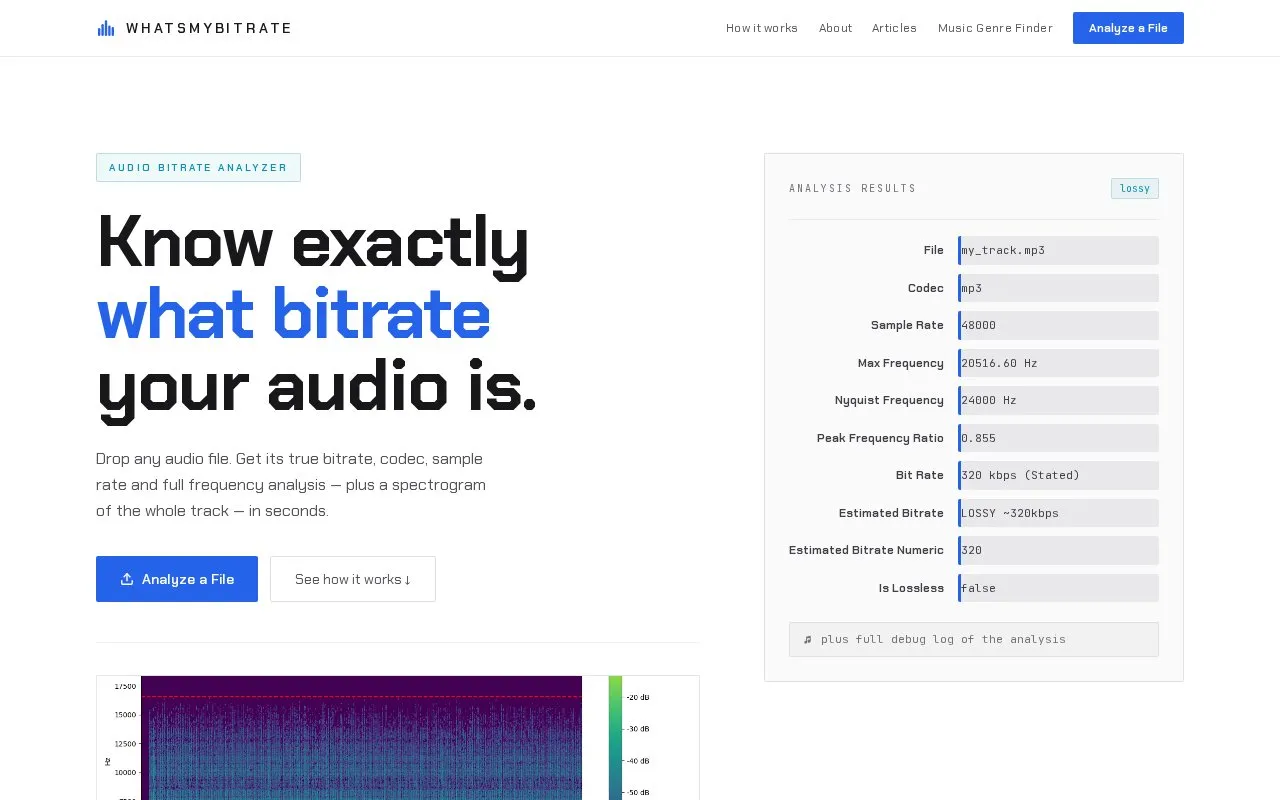The width and height of the screenshot is (1280, 800).
Task: Click the Codec value mp3
Action: 1058,288
